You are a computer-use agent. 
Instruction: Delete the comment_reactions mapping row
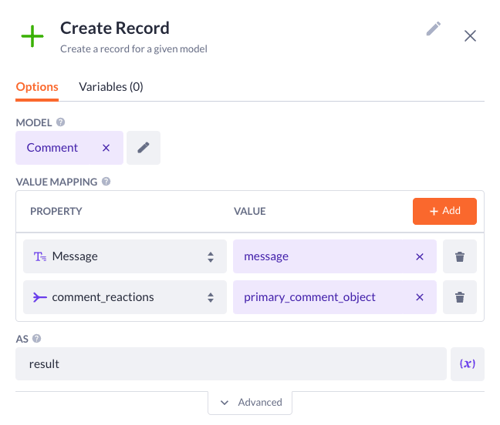tap(460, 297)
